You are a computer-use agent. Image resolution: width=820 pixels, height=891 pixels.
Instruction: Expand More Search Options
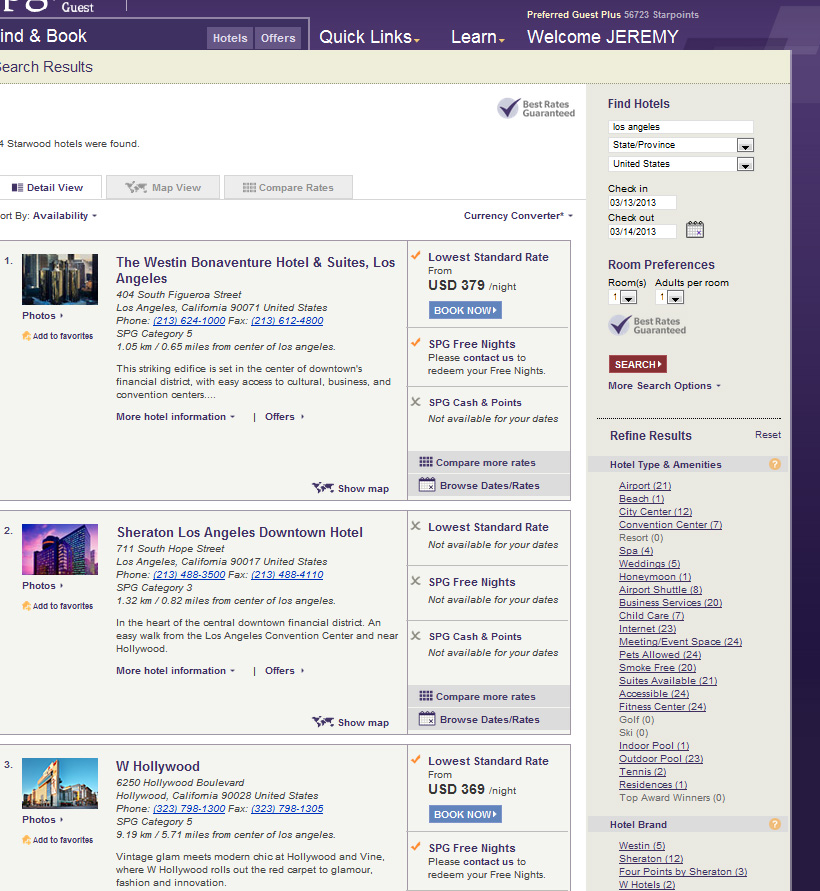[664, 385]
